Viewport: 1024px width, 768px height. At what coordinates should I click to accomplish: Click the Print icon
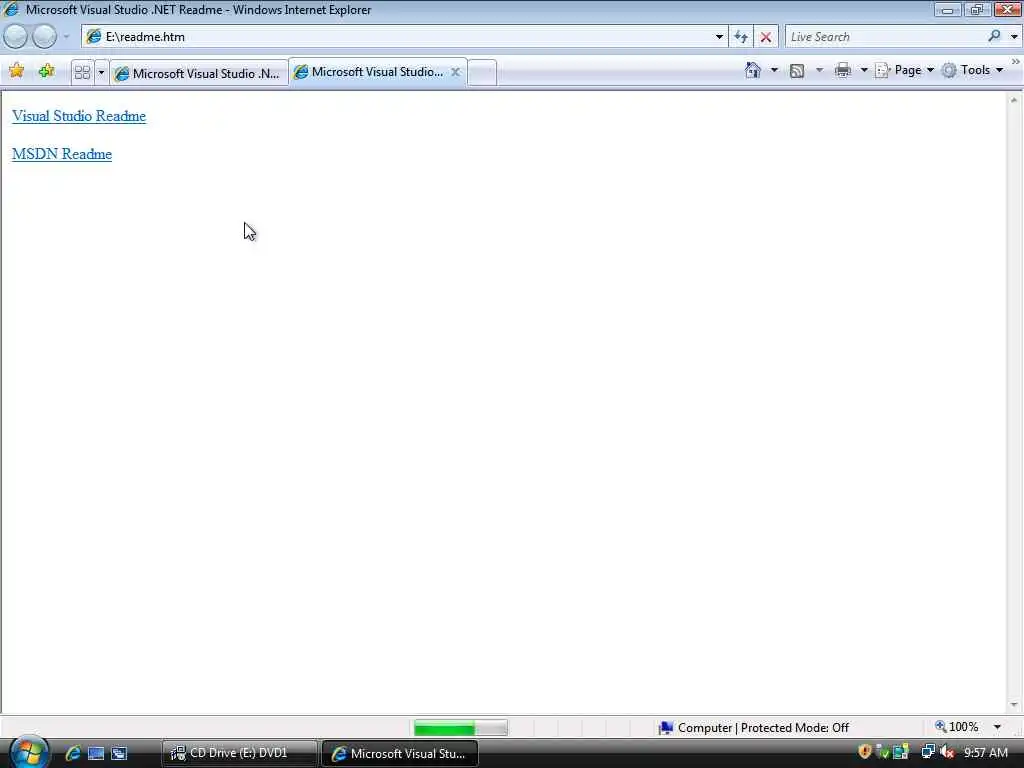click(x=842, y=70)
